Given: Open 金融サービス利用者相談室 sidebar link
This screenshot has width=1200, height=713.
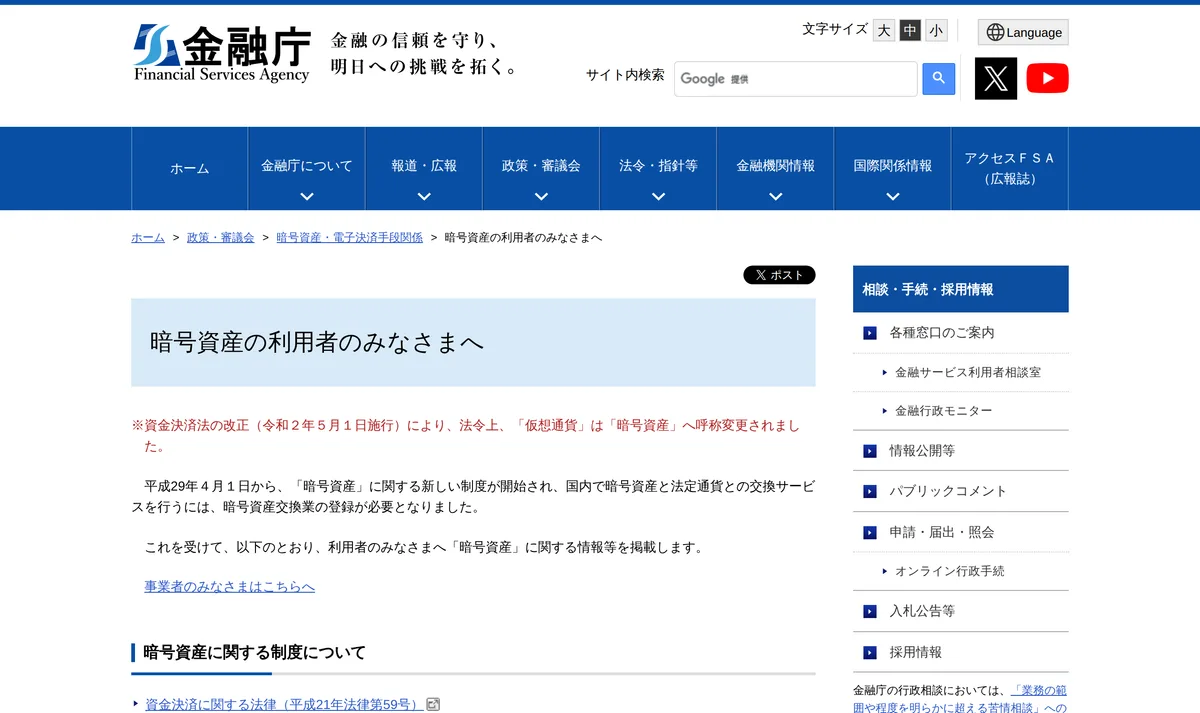Looking at the screenshot, I should [x=968, y=372].
